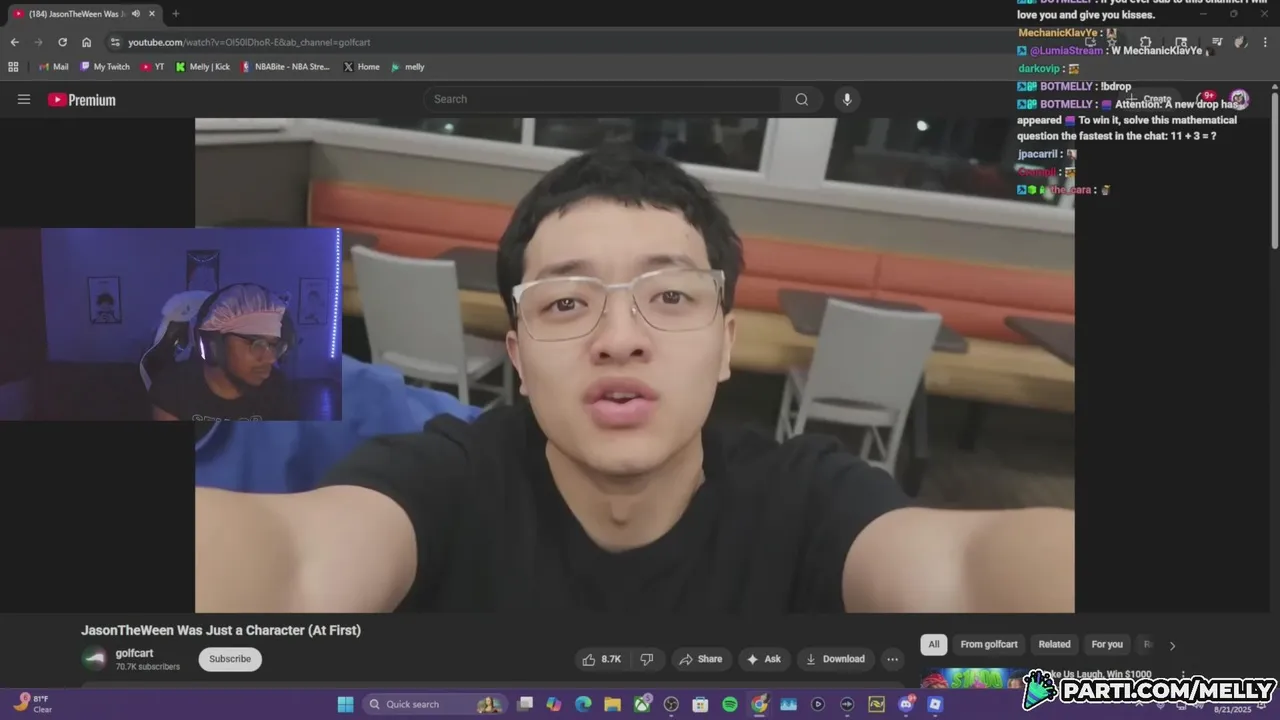Viewport: 1280px width, 720px height.
Task: Open the melly bookmark
Action: coord(408,67)
